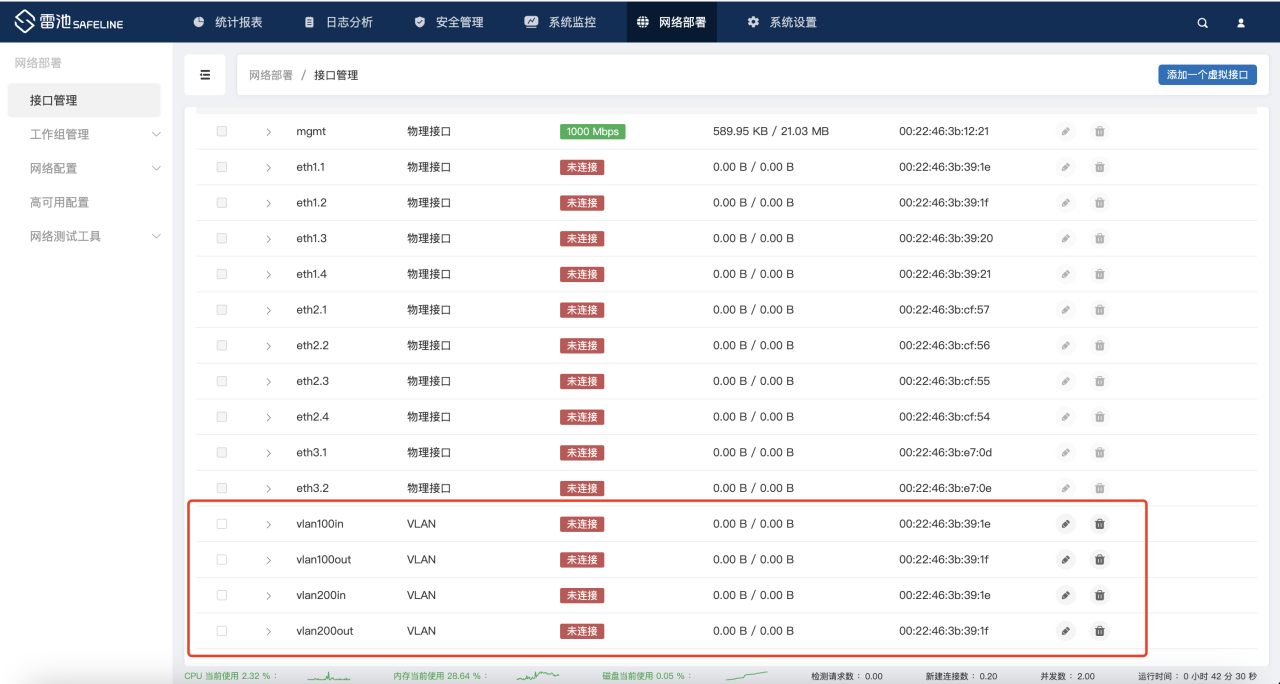Click the search icon in top bar
Screen dimensions: 1280x684
click(x=1202, y=22)
